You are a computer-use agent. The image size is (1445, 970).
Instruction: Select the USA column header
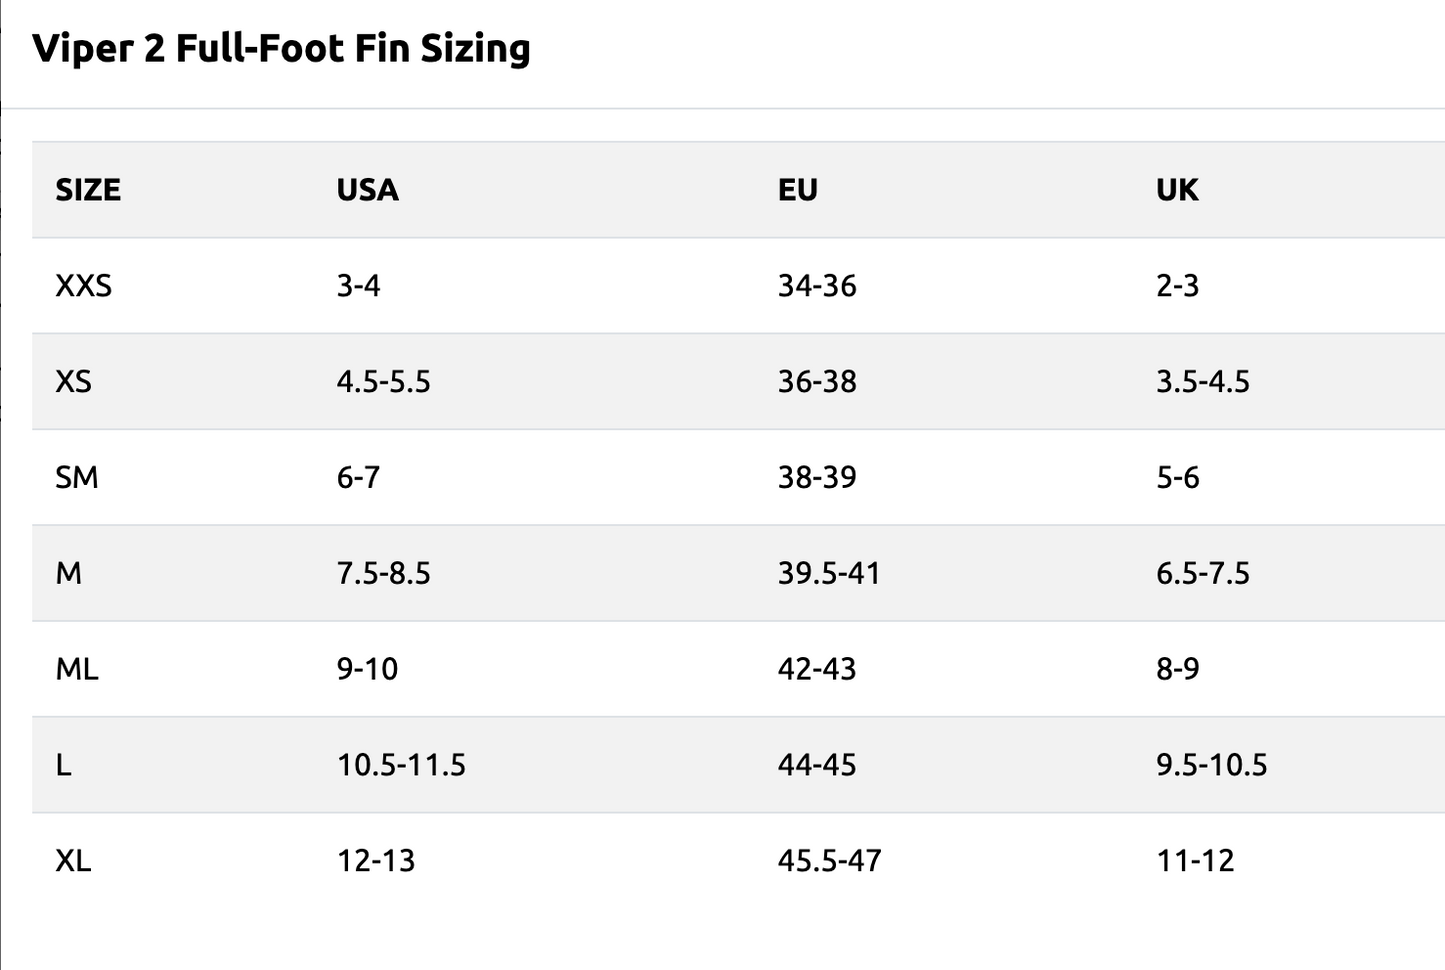point(367,190)
